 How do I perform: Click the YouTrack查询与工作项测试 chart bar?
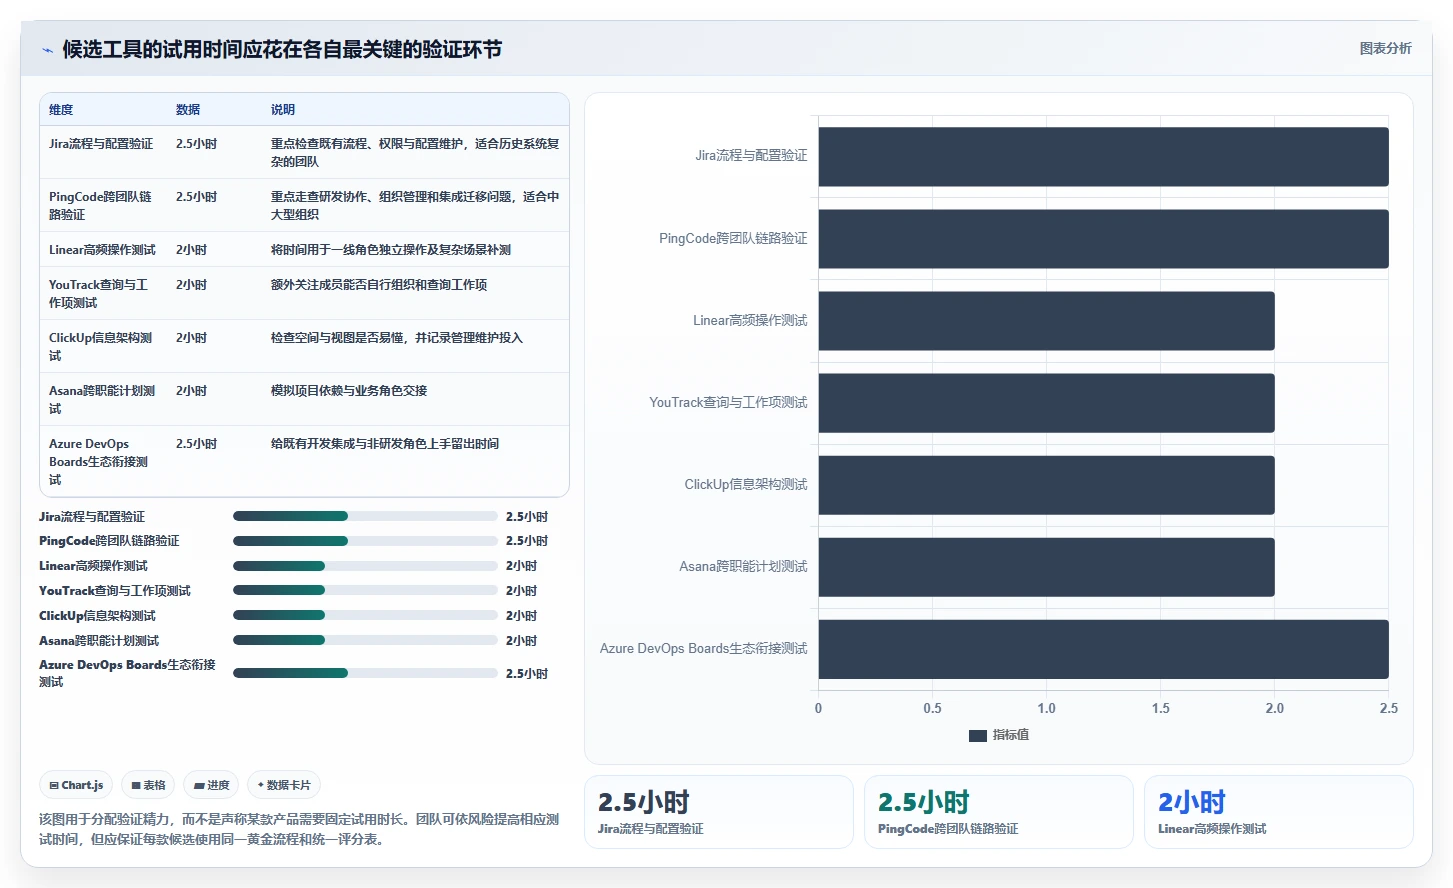click(x=1046, y=403)
